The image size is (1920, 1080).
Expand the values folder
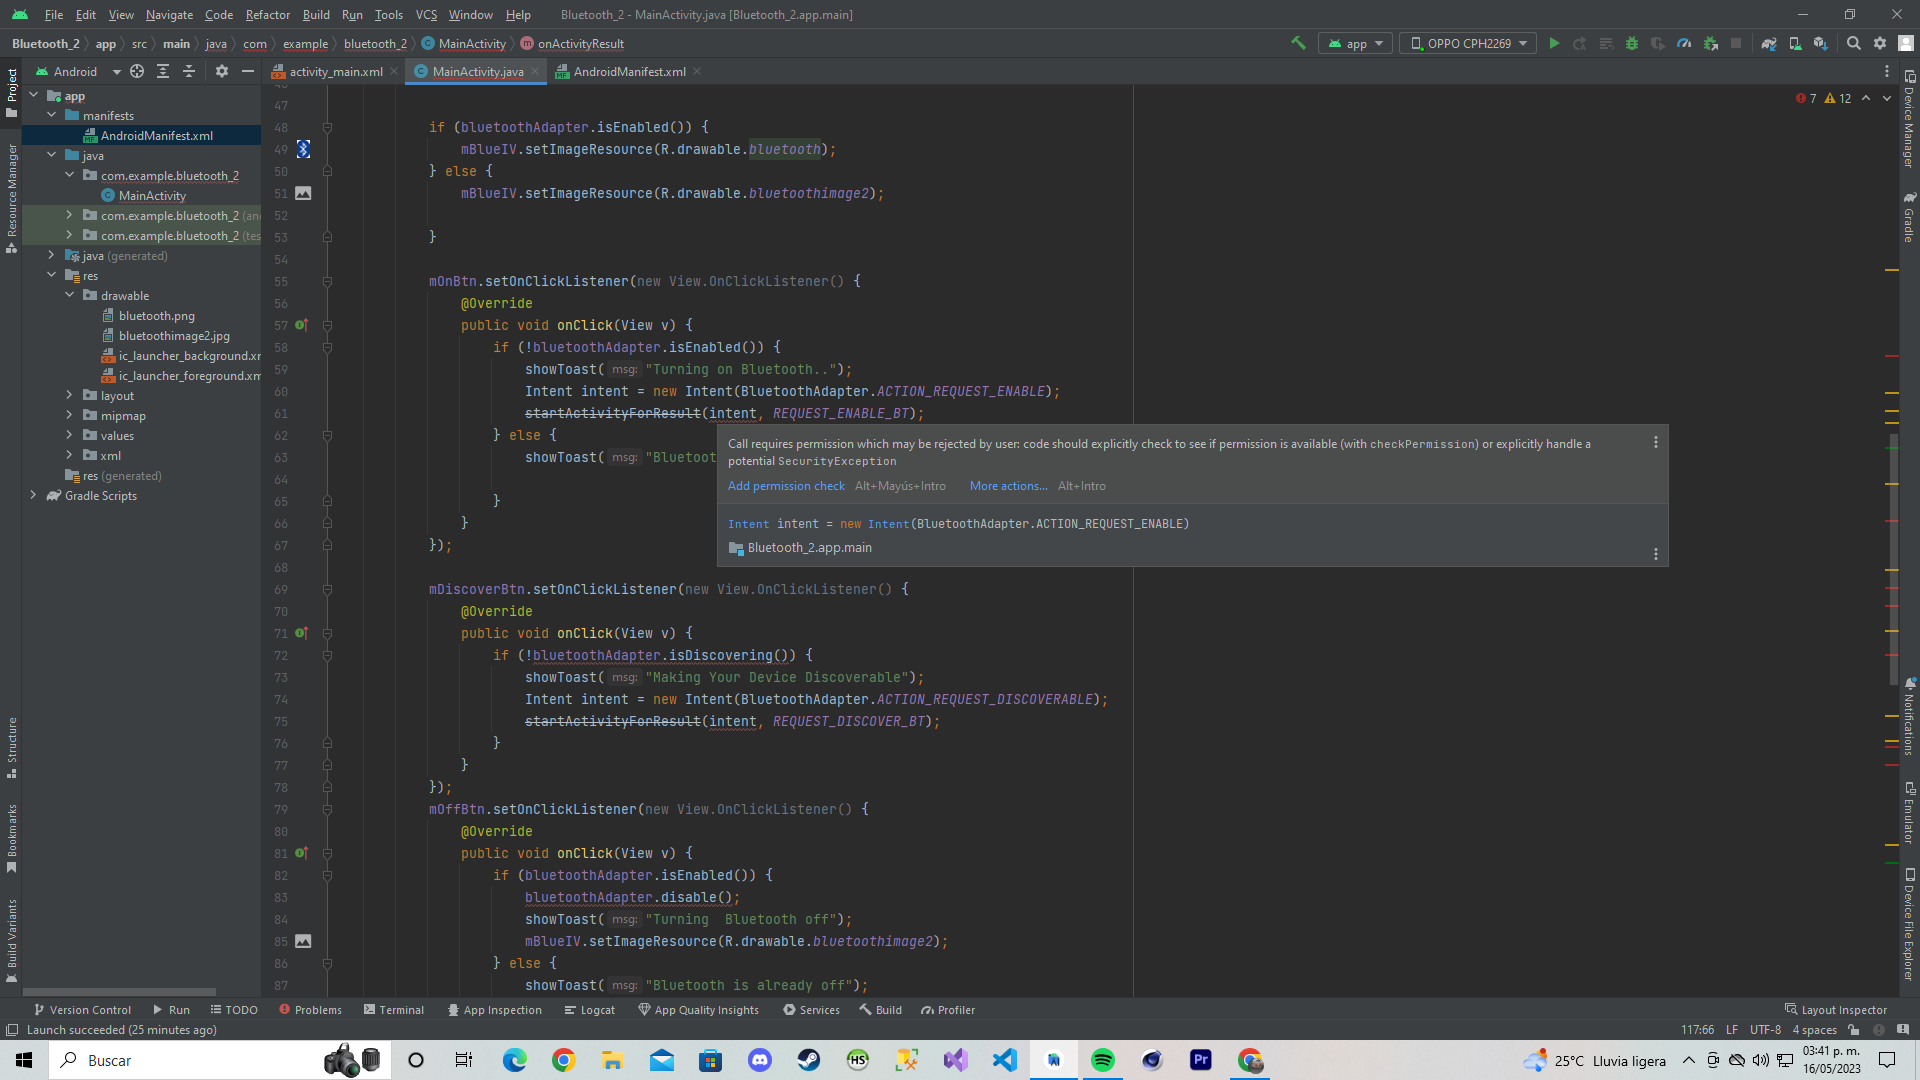click(70, 435)
